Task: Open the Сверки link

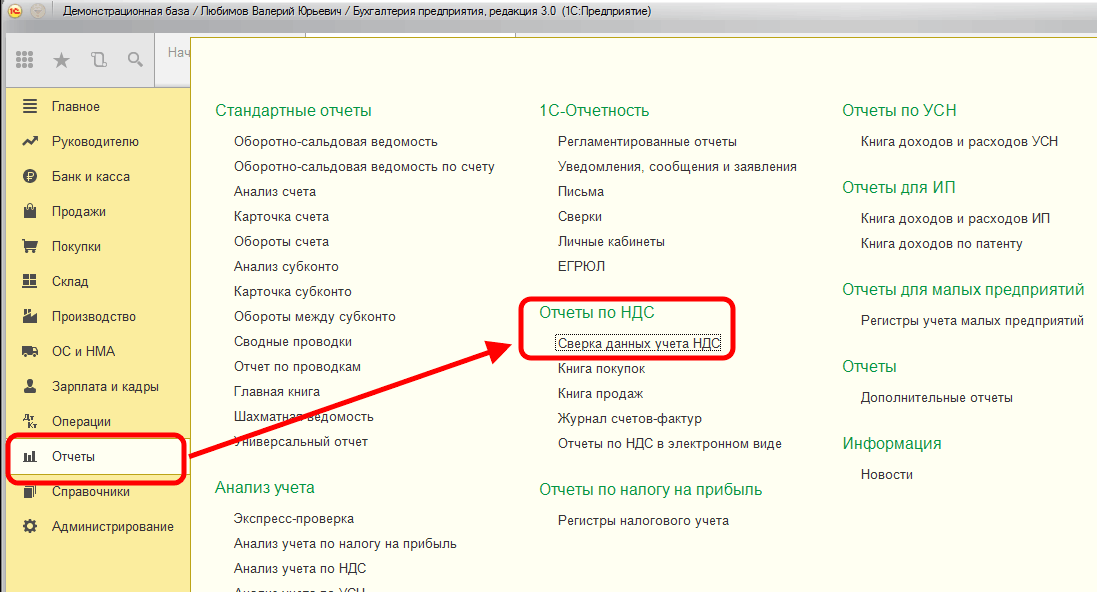Action: (580, 216)
